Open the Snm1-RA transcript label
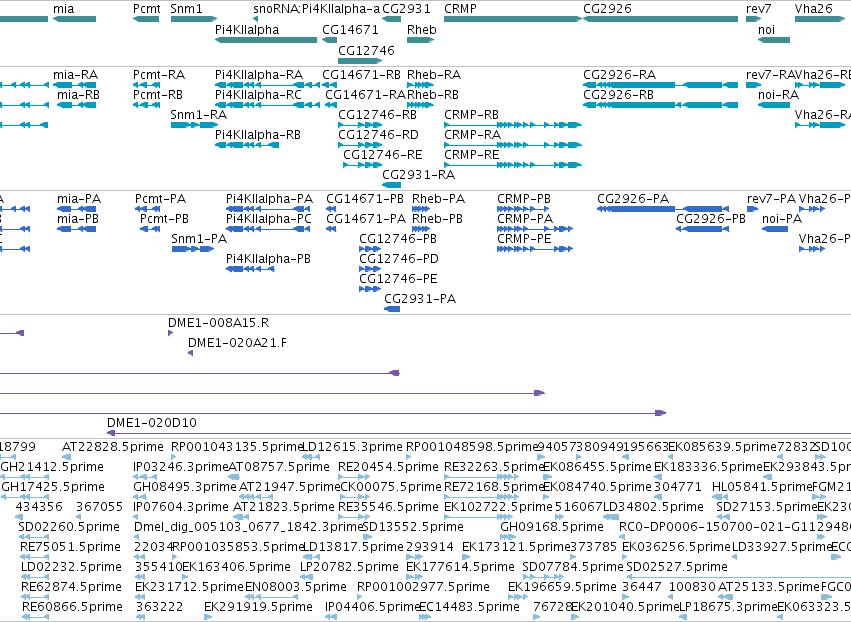 pos(199,115)
